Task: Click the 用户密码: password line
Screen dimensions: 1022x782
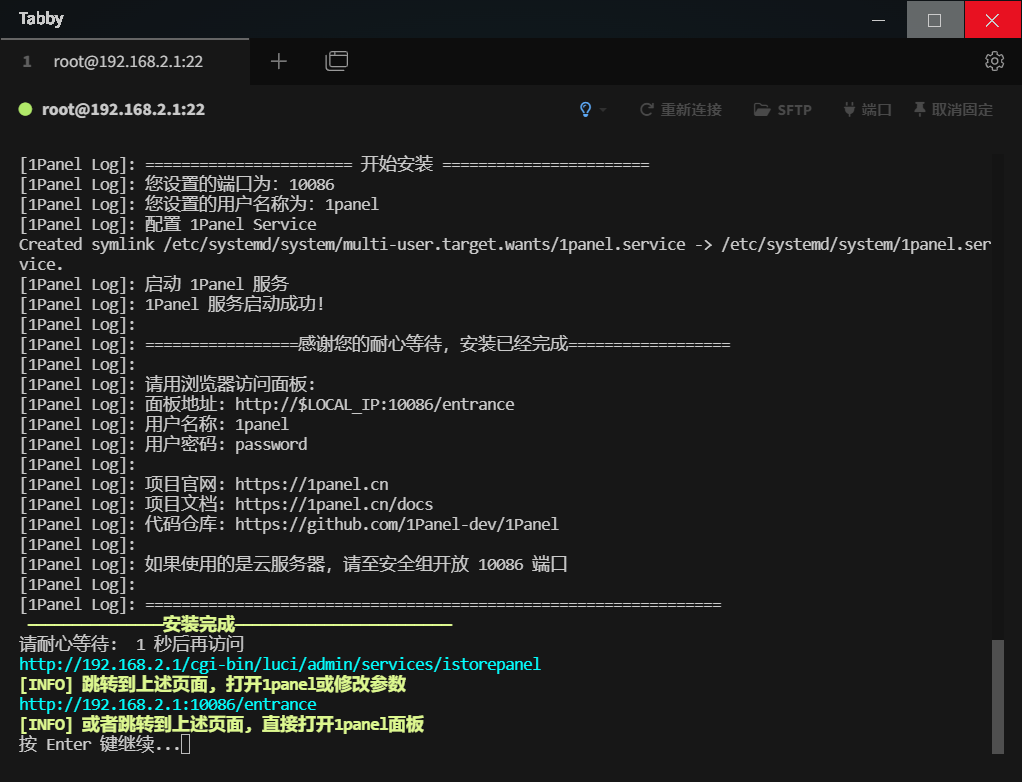Action: coord(163,444)
